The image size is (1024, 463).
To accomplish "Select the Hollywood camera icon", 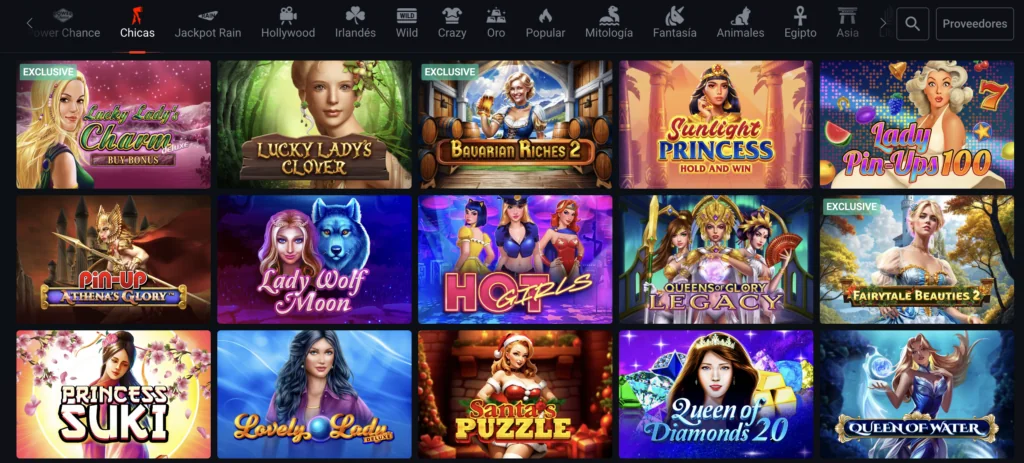I will coord(288,15).
